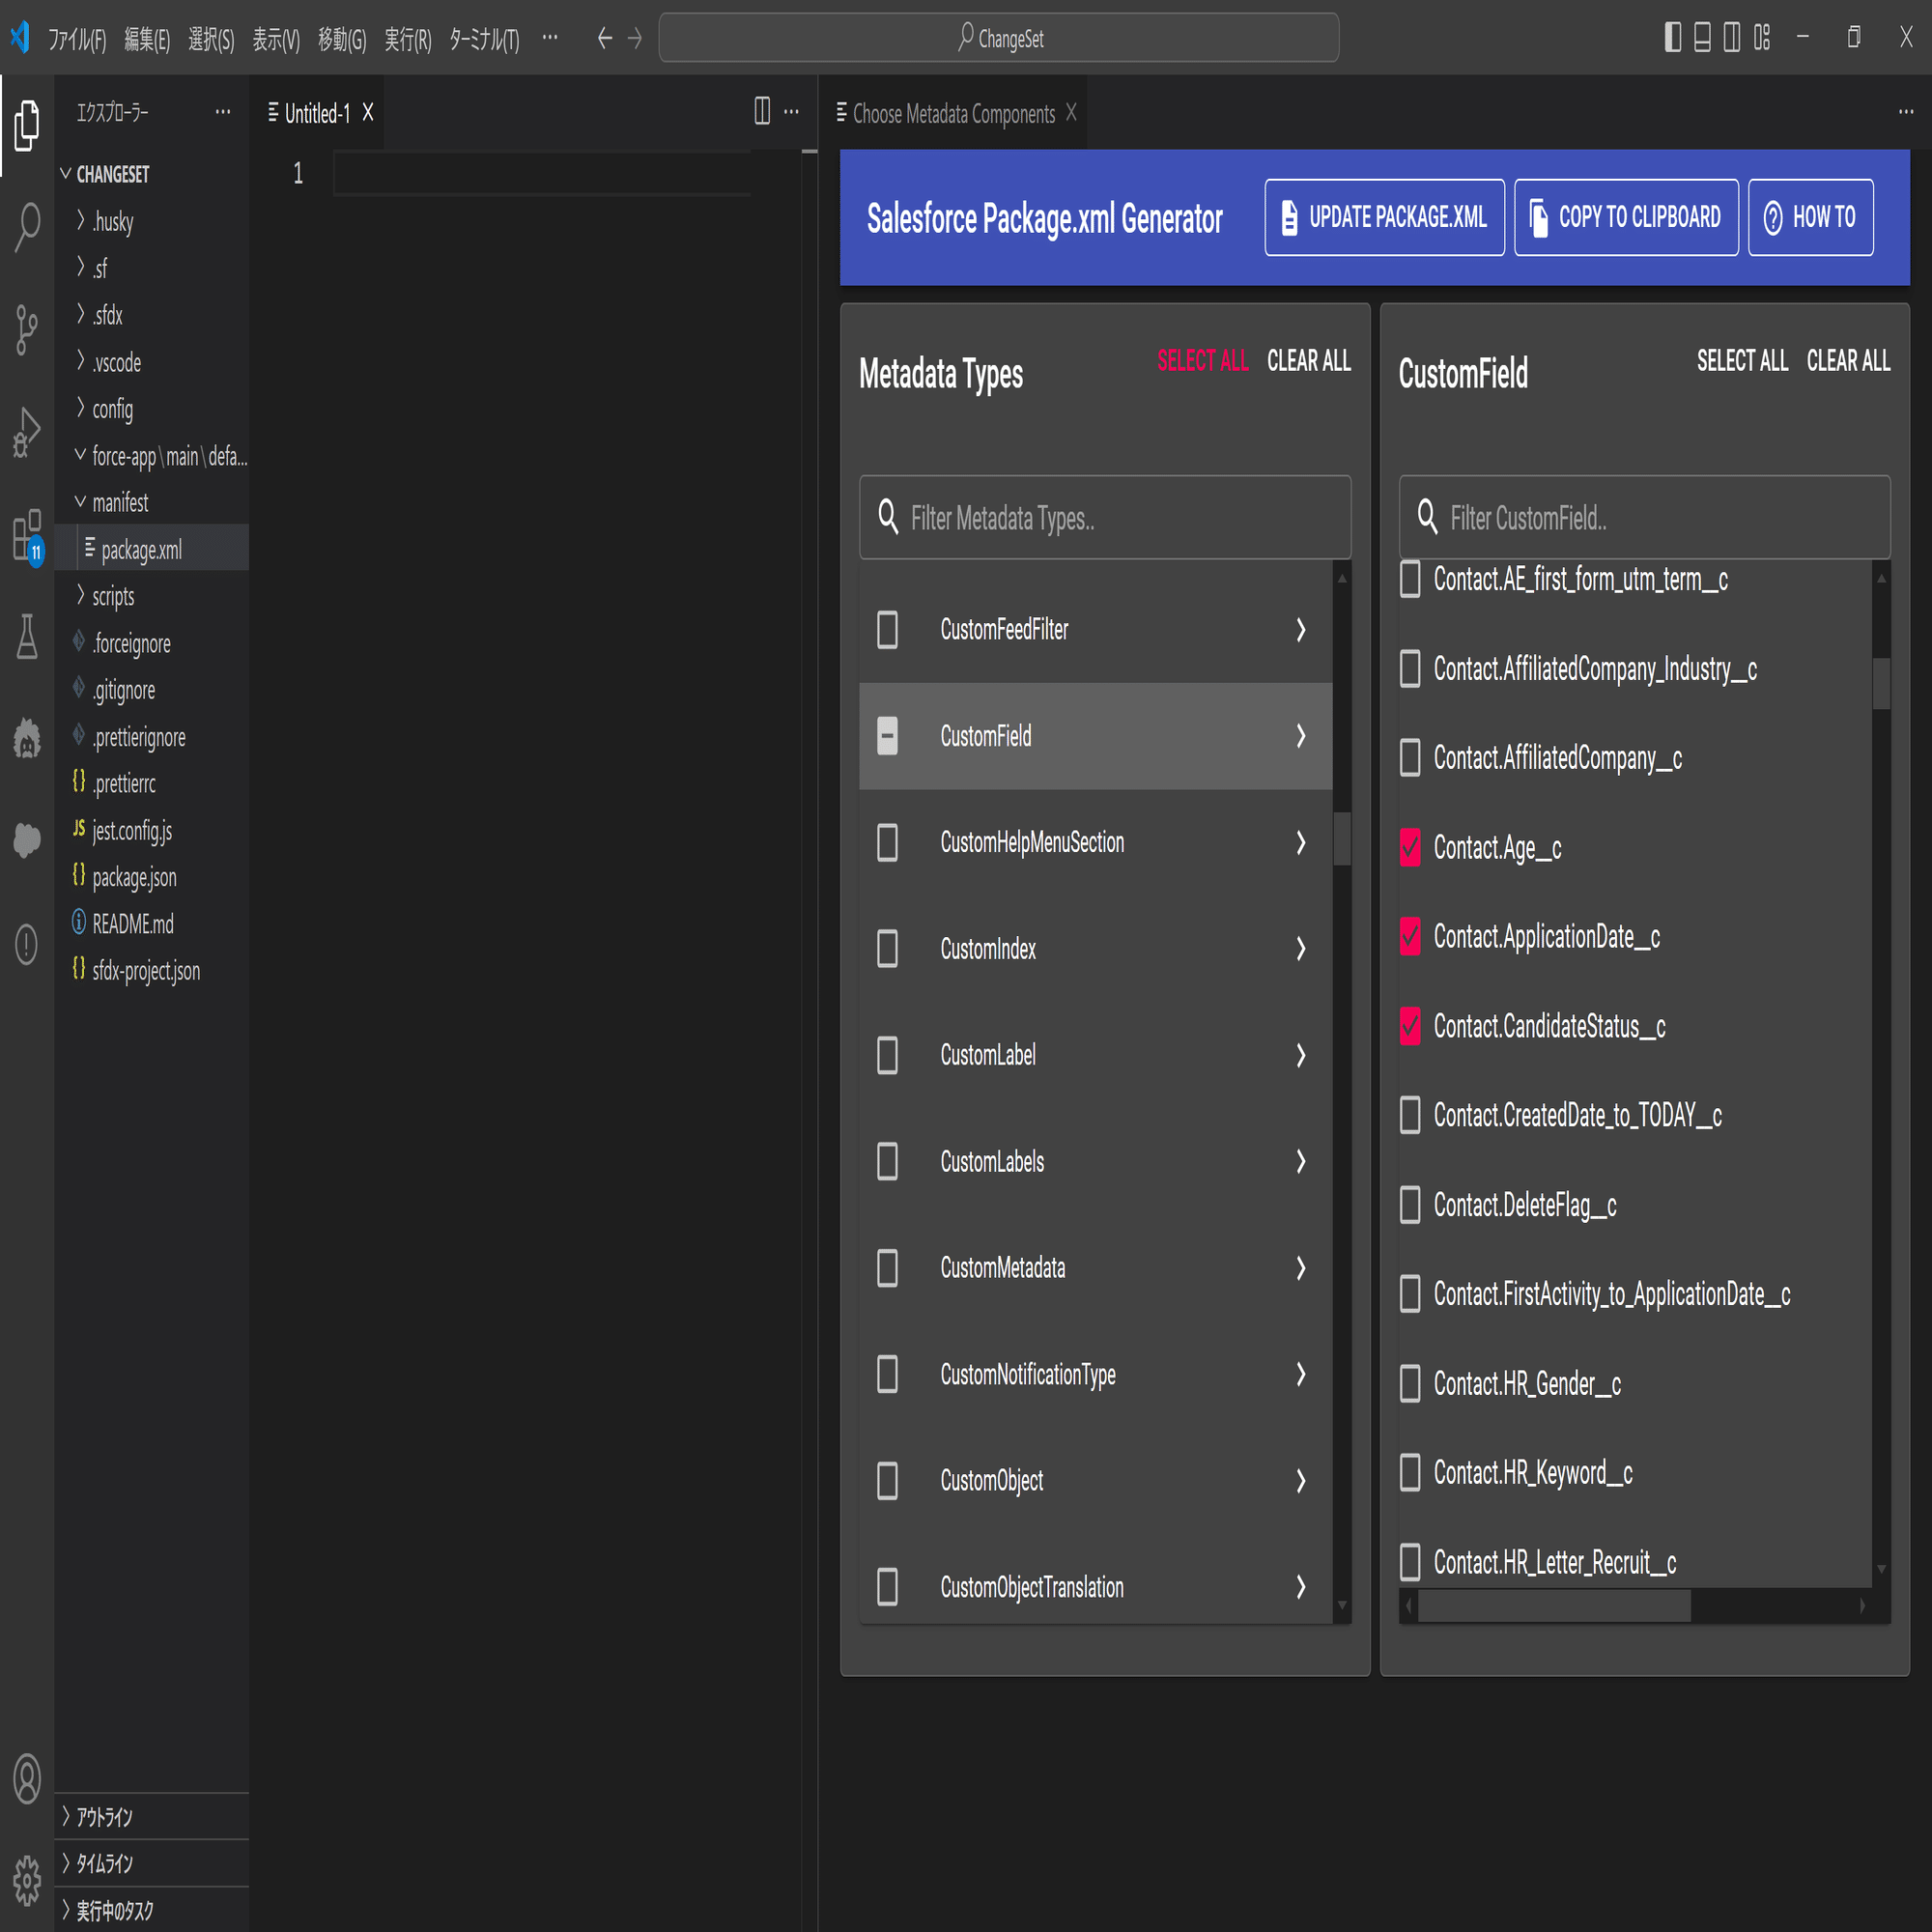Open the ターミナル(T) menu

tap(484, 39)
